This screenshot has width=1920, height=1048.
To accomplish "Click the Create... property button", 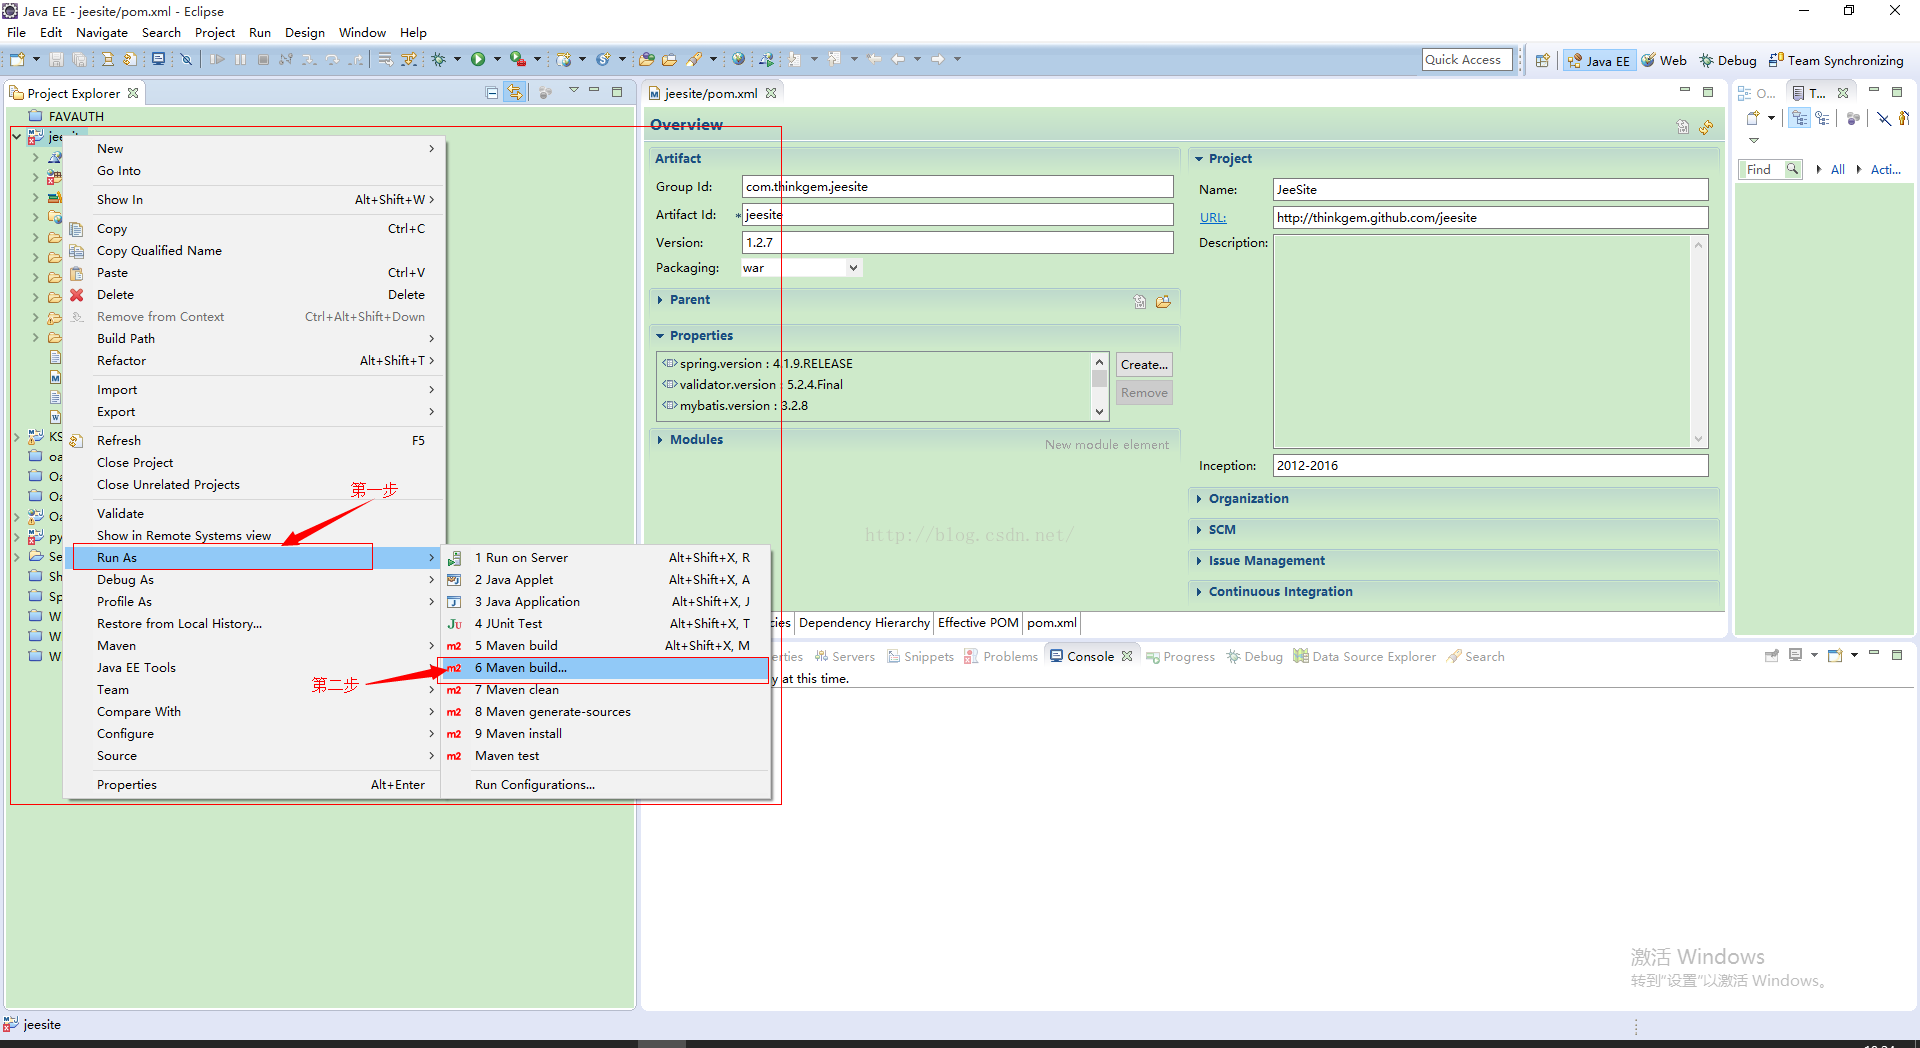I will tap(1144, 365).
